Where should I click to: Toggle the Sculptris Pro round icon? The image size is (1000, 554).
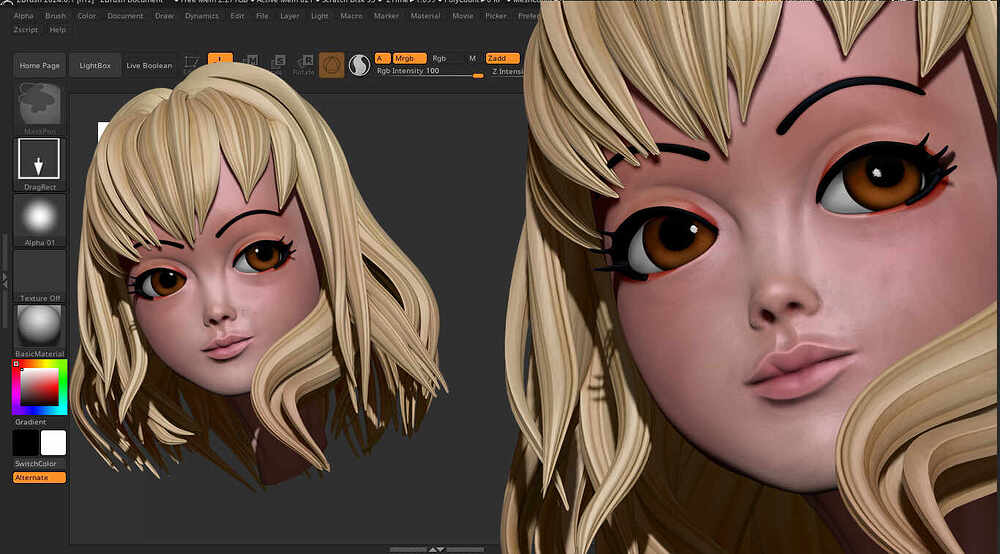point(359,65)
